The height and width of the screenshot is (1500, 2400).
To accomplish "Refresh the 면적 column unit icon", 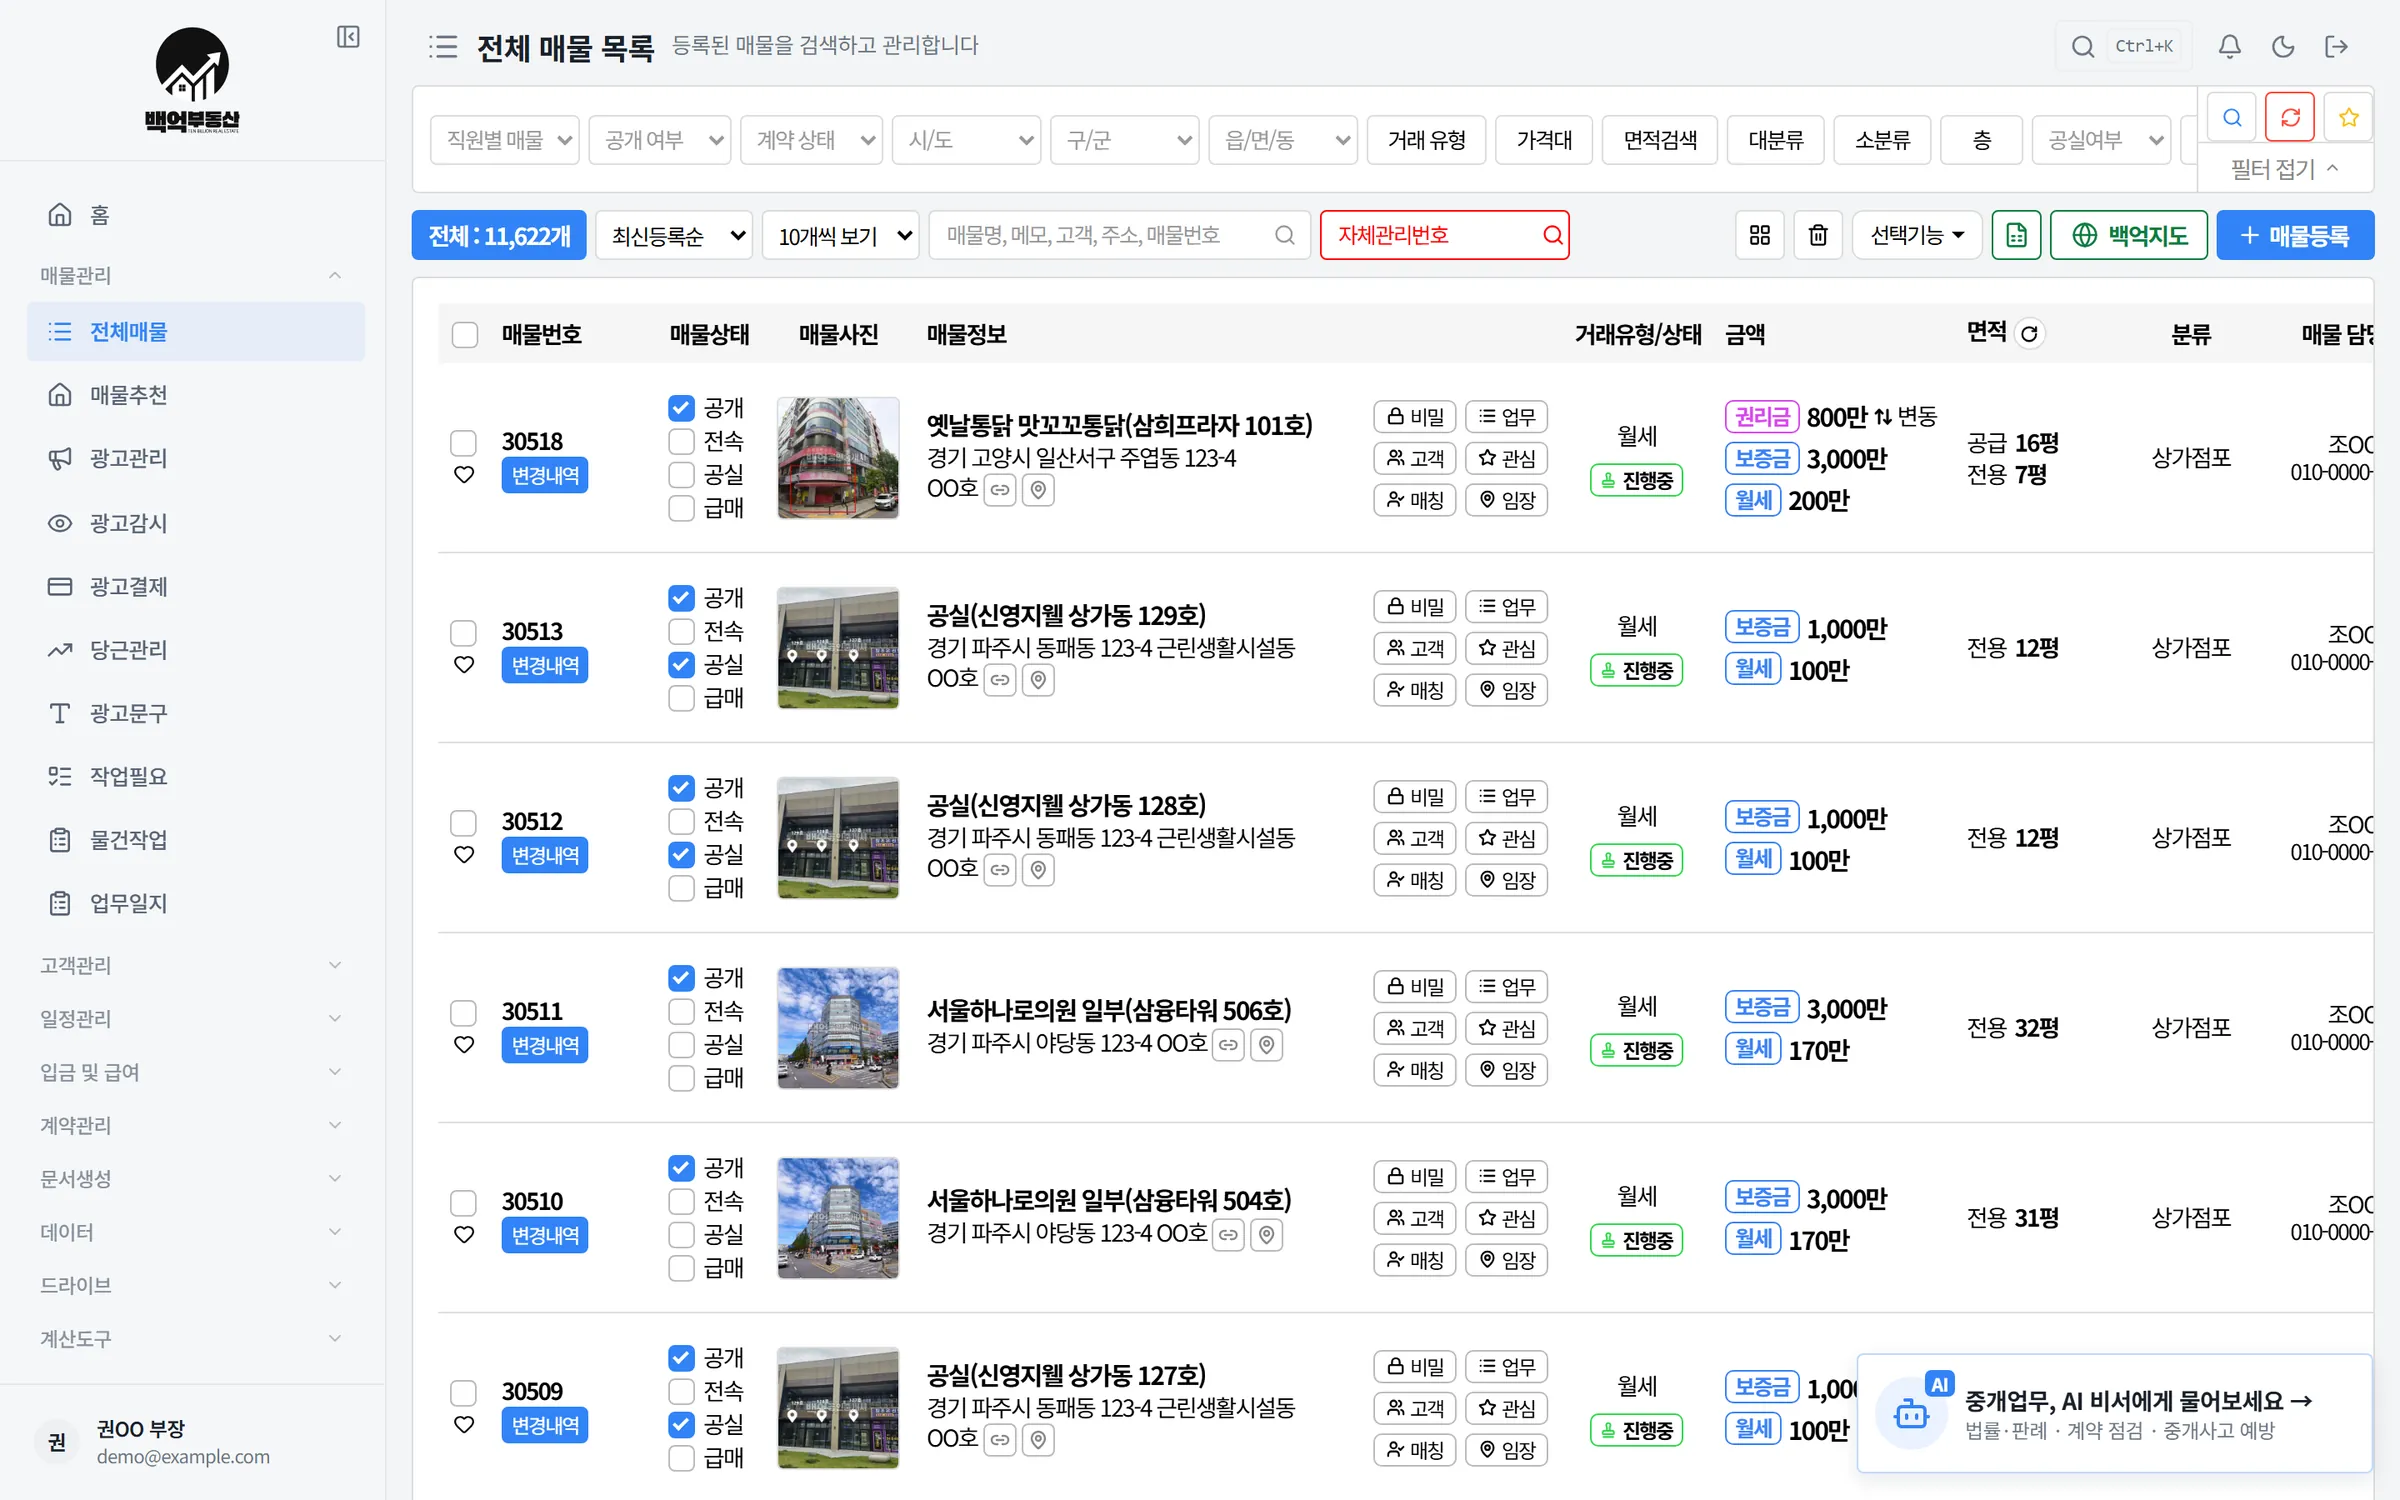I will click(x=2029, y=334).
